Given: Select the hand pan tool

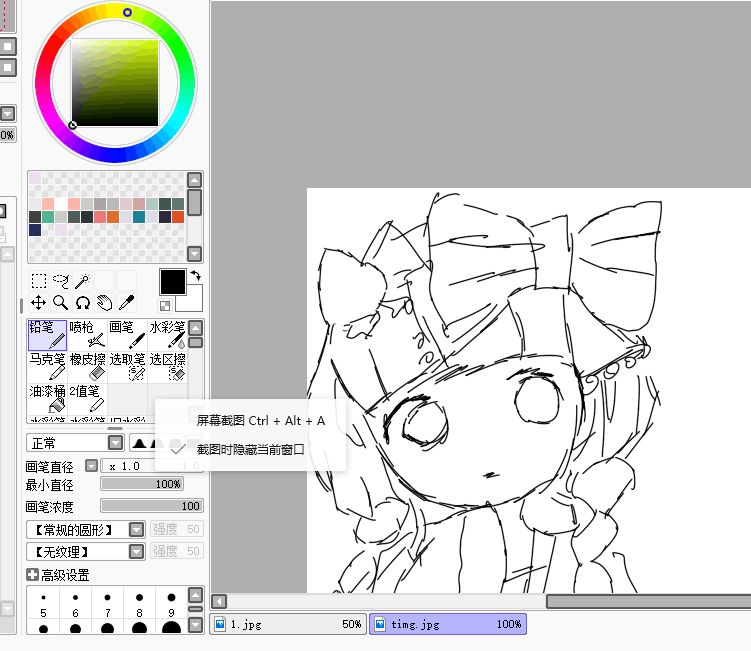Looking at the screenshot, I should [104, 303].
